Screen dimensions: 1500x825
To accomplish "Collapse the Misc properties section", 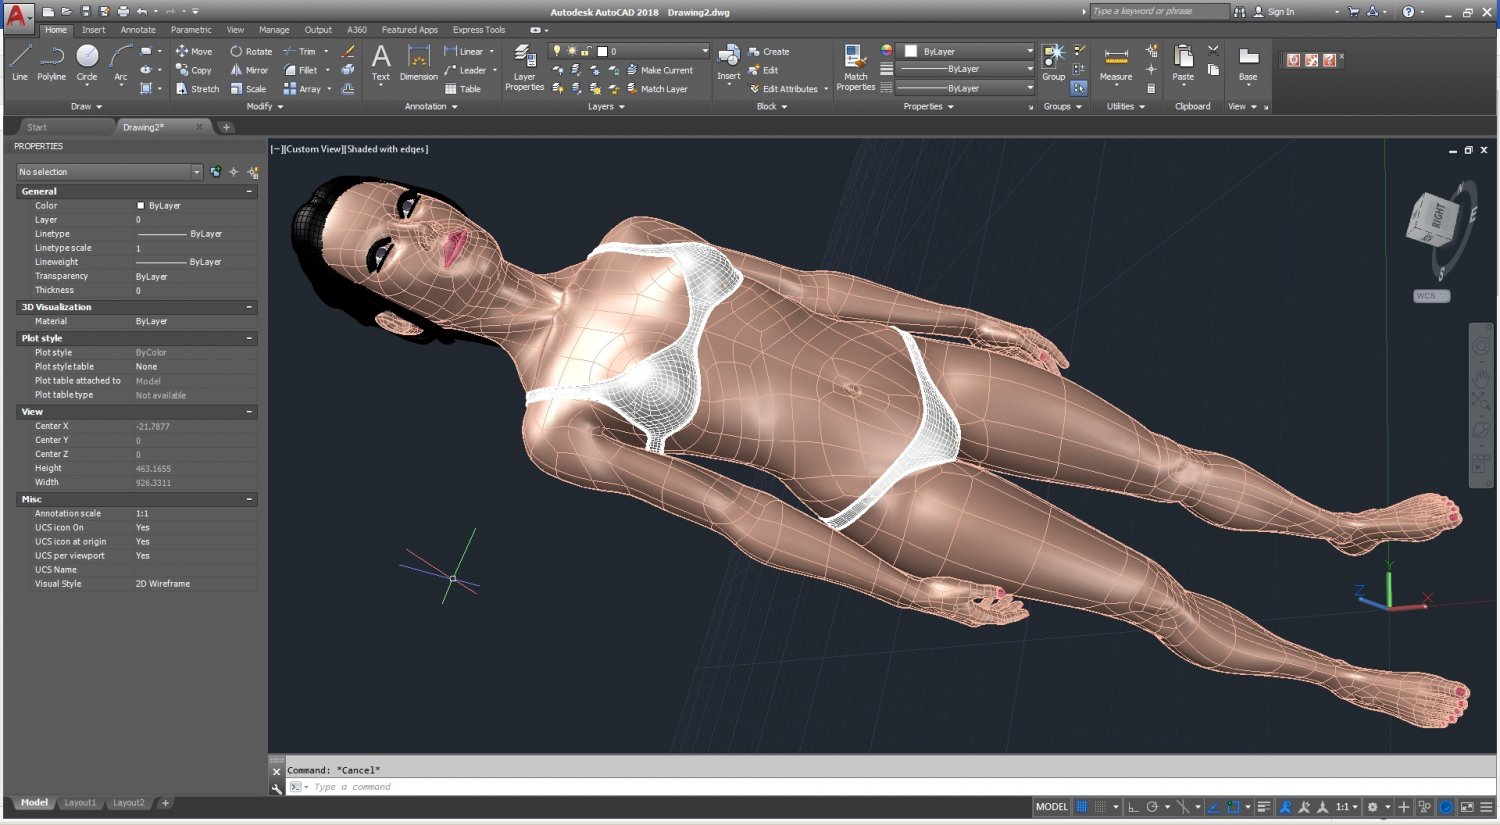I will click(x=249, y=499).
